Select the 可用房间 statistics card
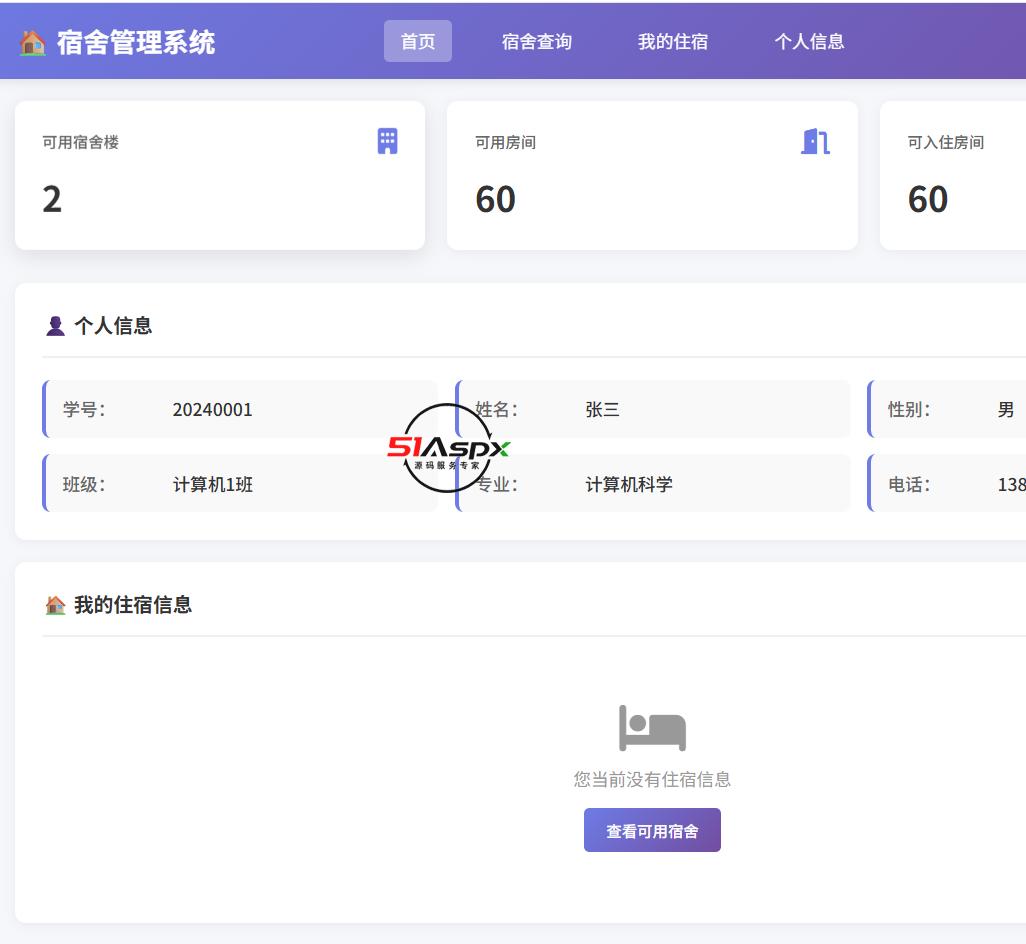 [652, 175]
